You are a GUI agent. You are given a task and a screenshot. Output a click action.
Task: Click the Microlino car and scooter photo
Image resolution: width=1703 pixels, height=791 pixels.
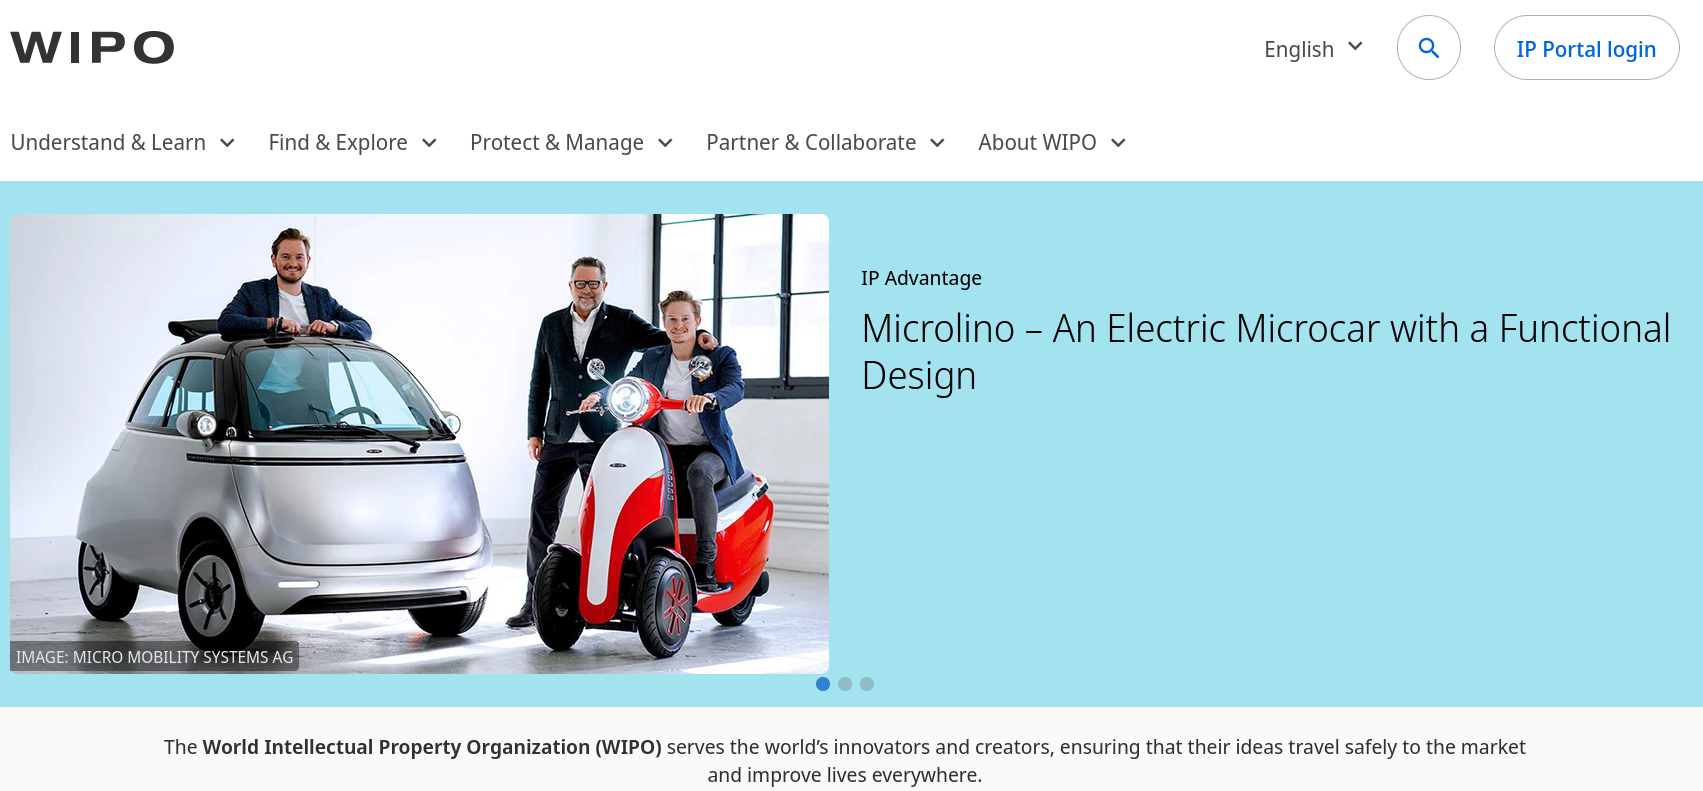[x=419, y=443]
